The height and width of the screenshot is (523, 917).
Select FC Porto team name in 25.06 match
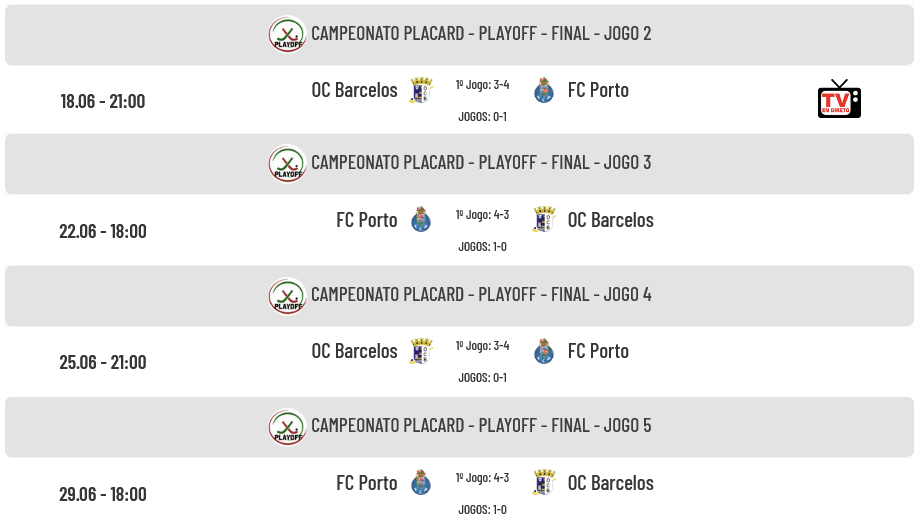coord(598,351)
